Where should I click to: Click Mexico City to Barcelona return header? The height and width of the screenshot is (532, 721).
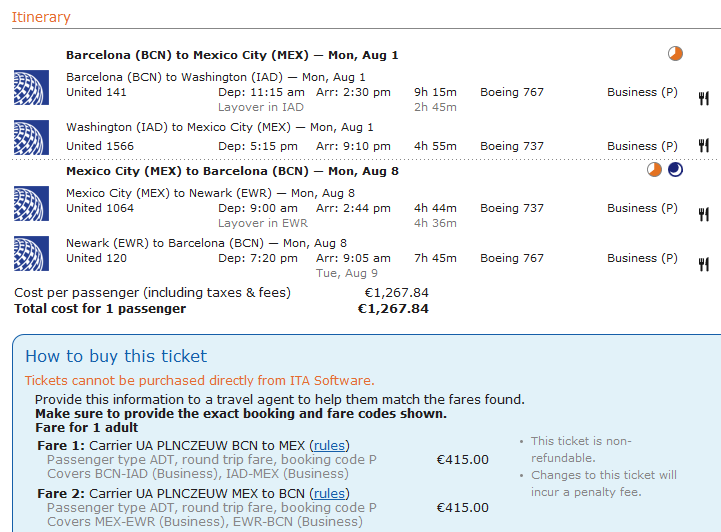[x=232, y=171]
